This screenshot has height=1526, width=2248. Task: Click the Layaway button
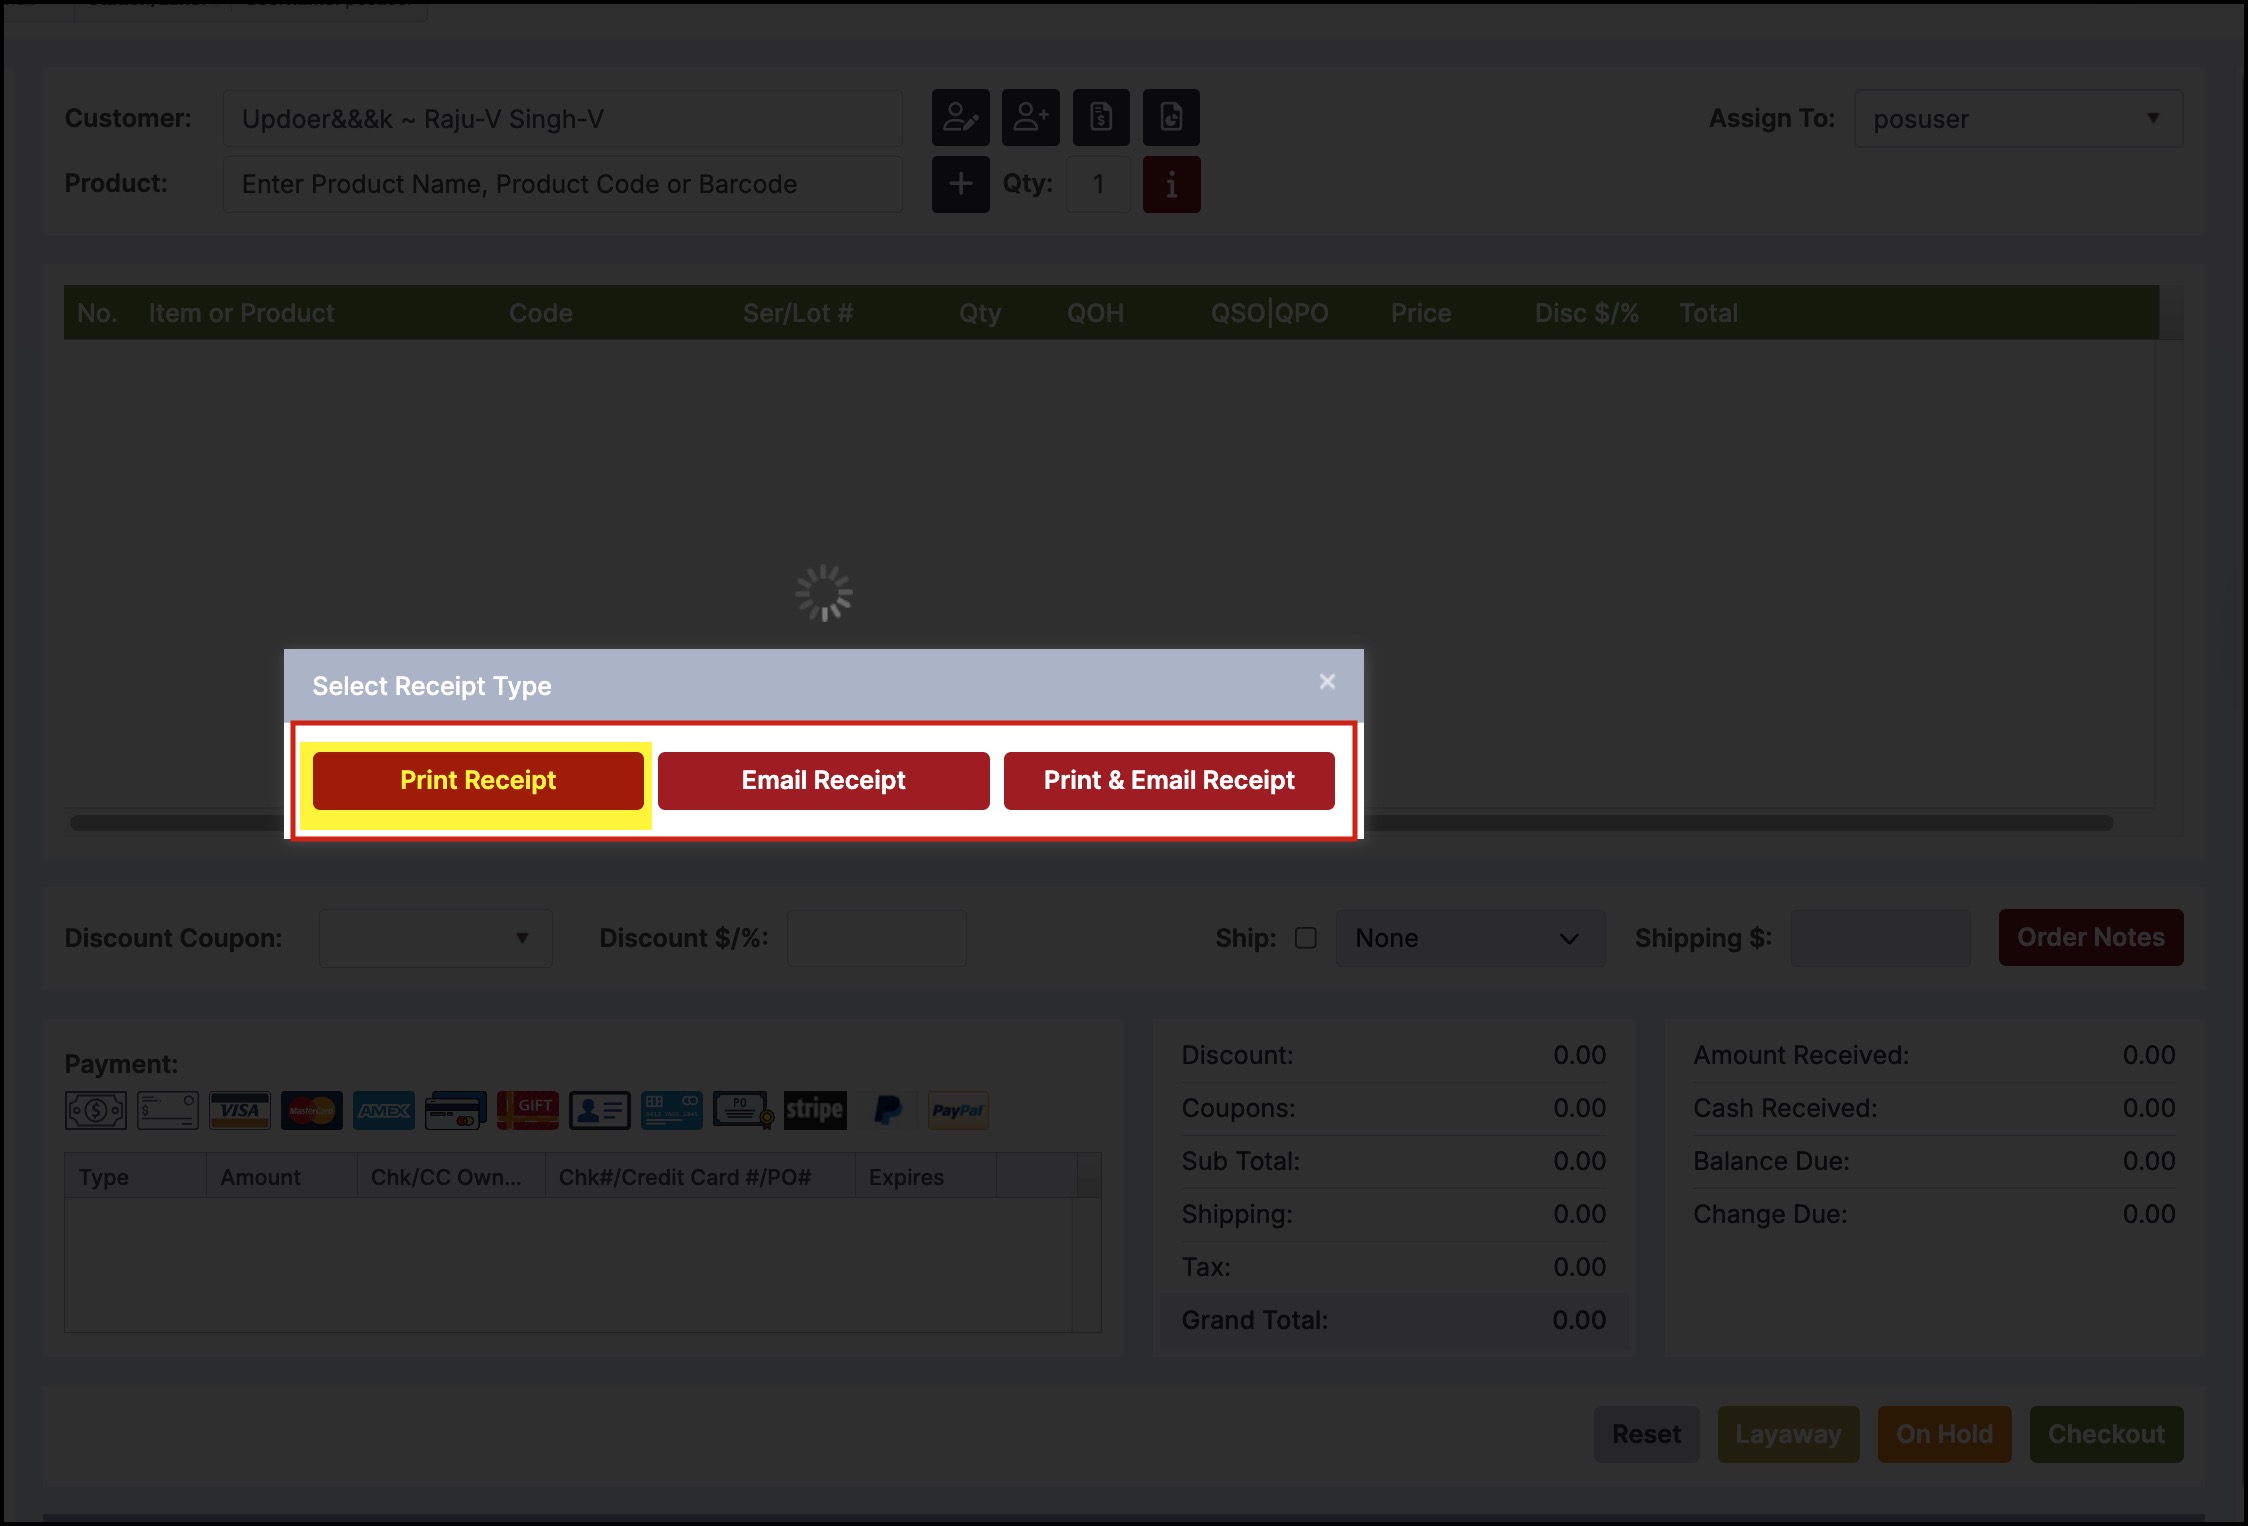pyautogui.click(x=1788, y=1434)
